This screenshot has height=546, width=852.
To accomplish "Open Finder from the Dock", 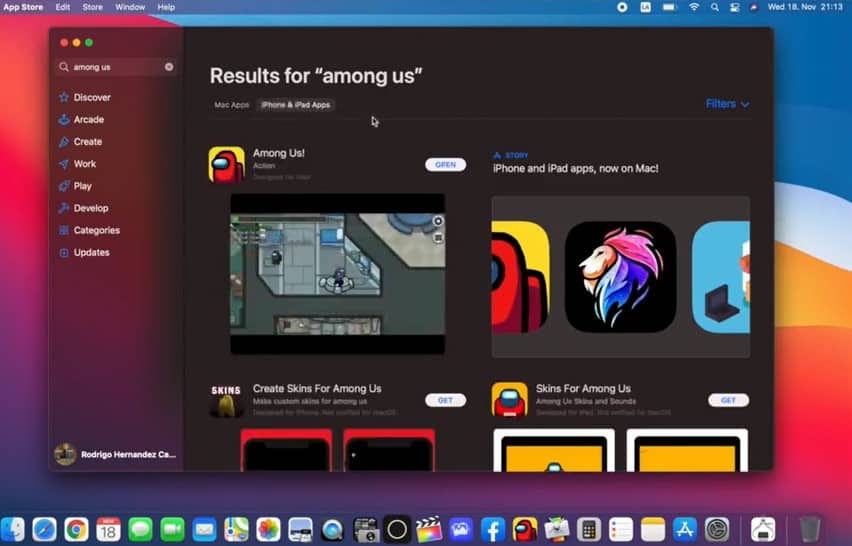I will click(x=13, y=529).
